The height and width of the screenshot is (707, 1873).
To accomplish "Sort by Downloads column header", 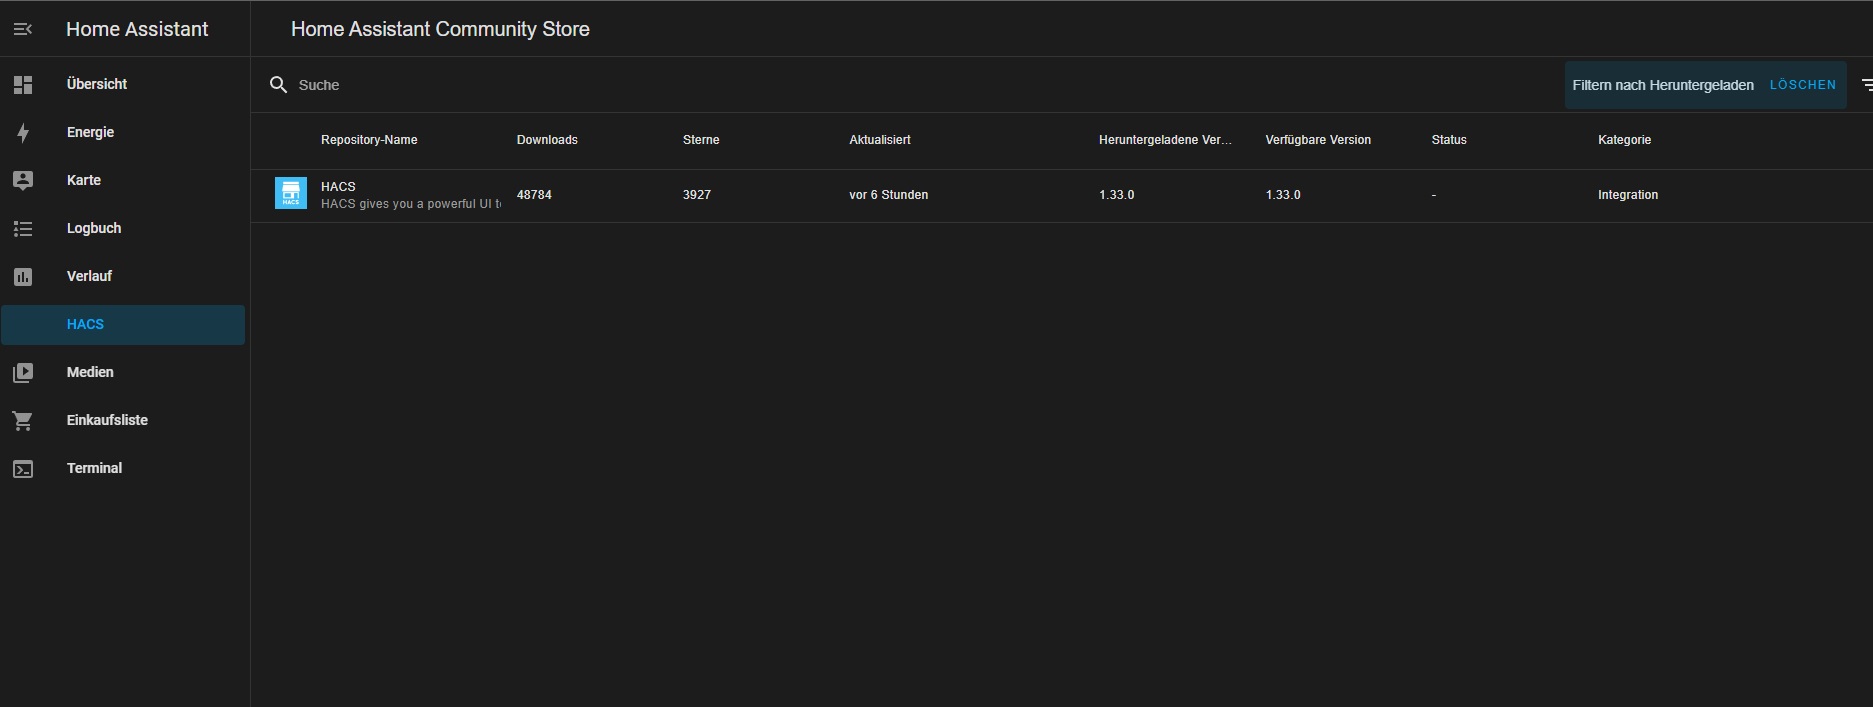I will 547,140.
